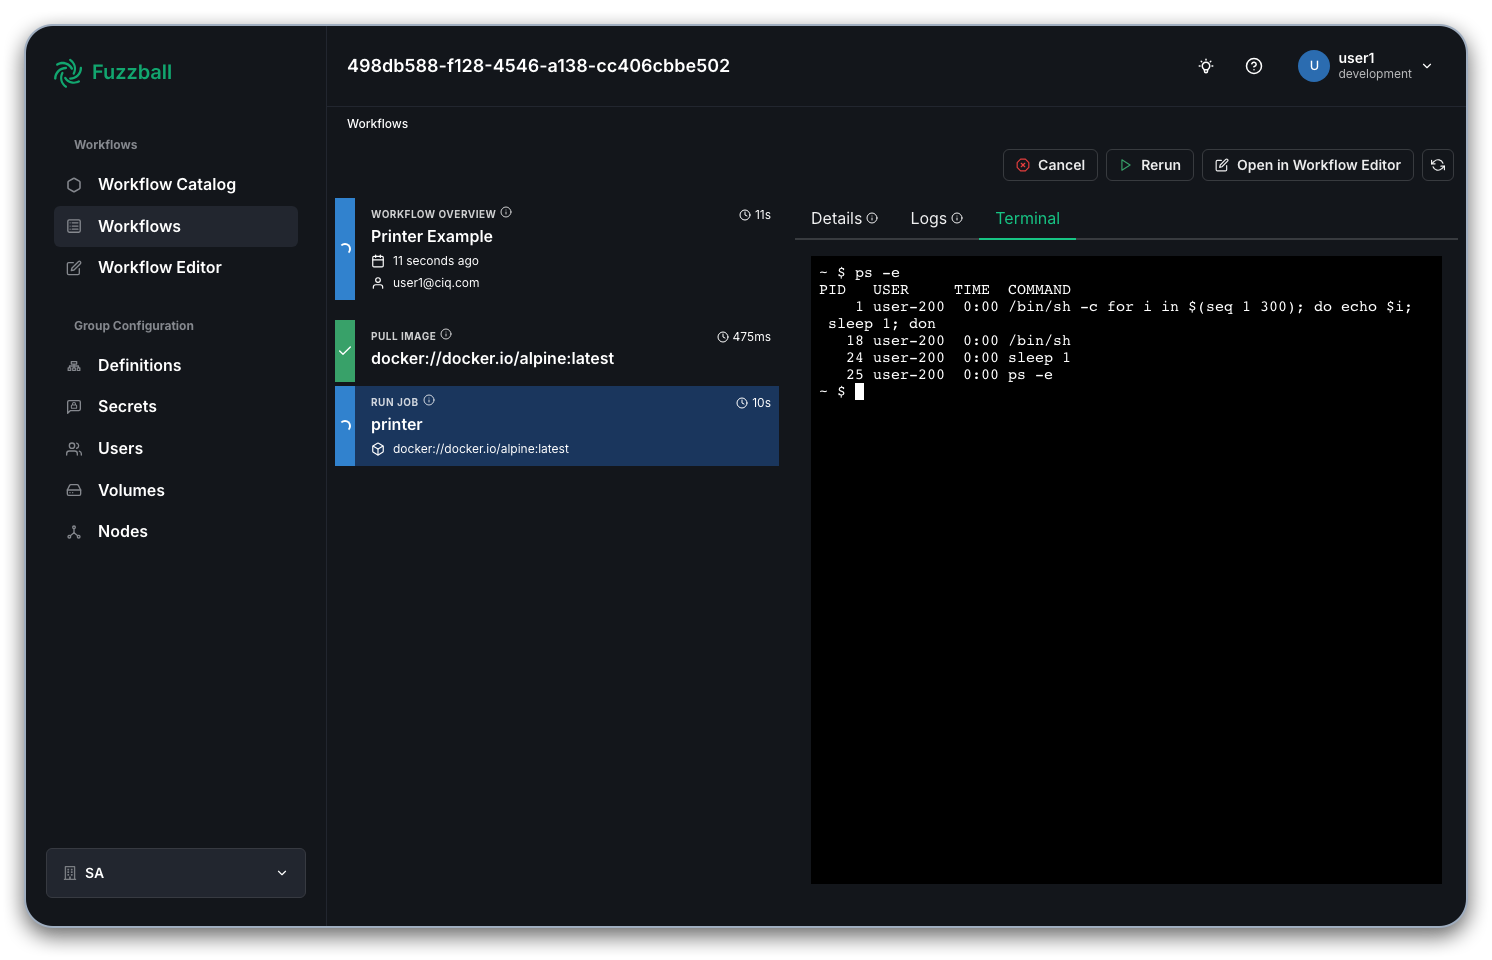Viewport: 1492px width, 960px height.
Task: Click the terminal prompt cursor line
Action: [842, 392]
